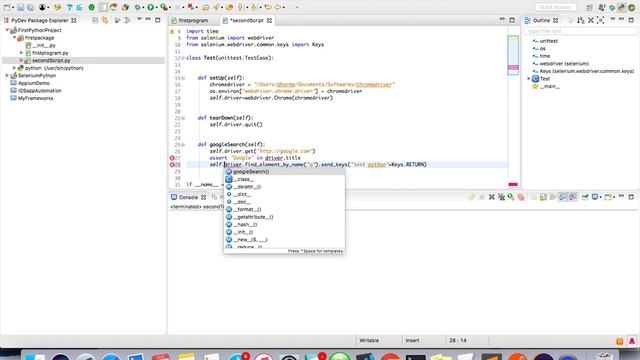The width and height of the screenshot is (640, 360).
Task: Click Link with Editor in Package Explorer
Action: [105, 20]
